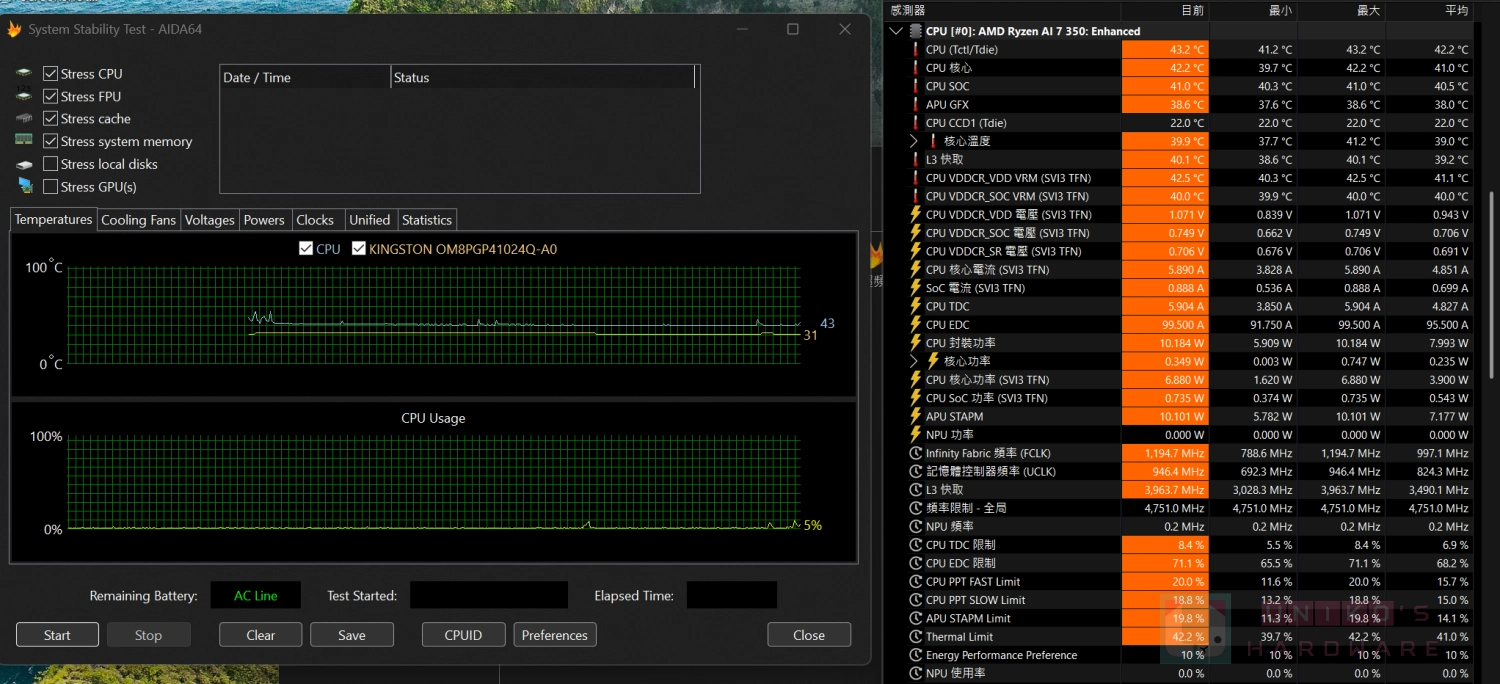Viewport: 1500px width, 684px height.
Task: Click the 最大 column header in HWiNFO
Action: point(1342,11)
